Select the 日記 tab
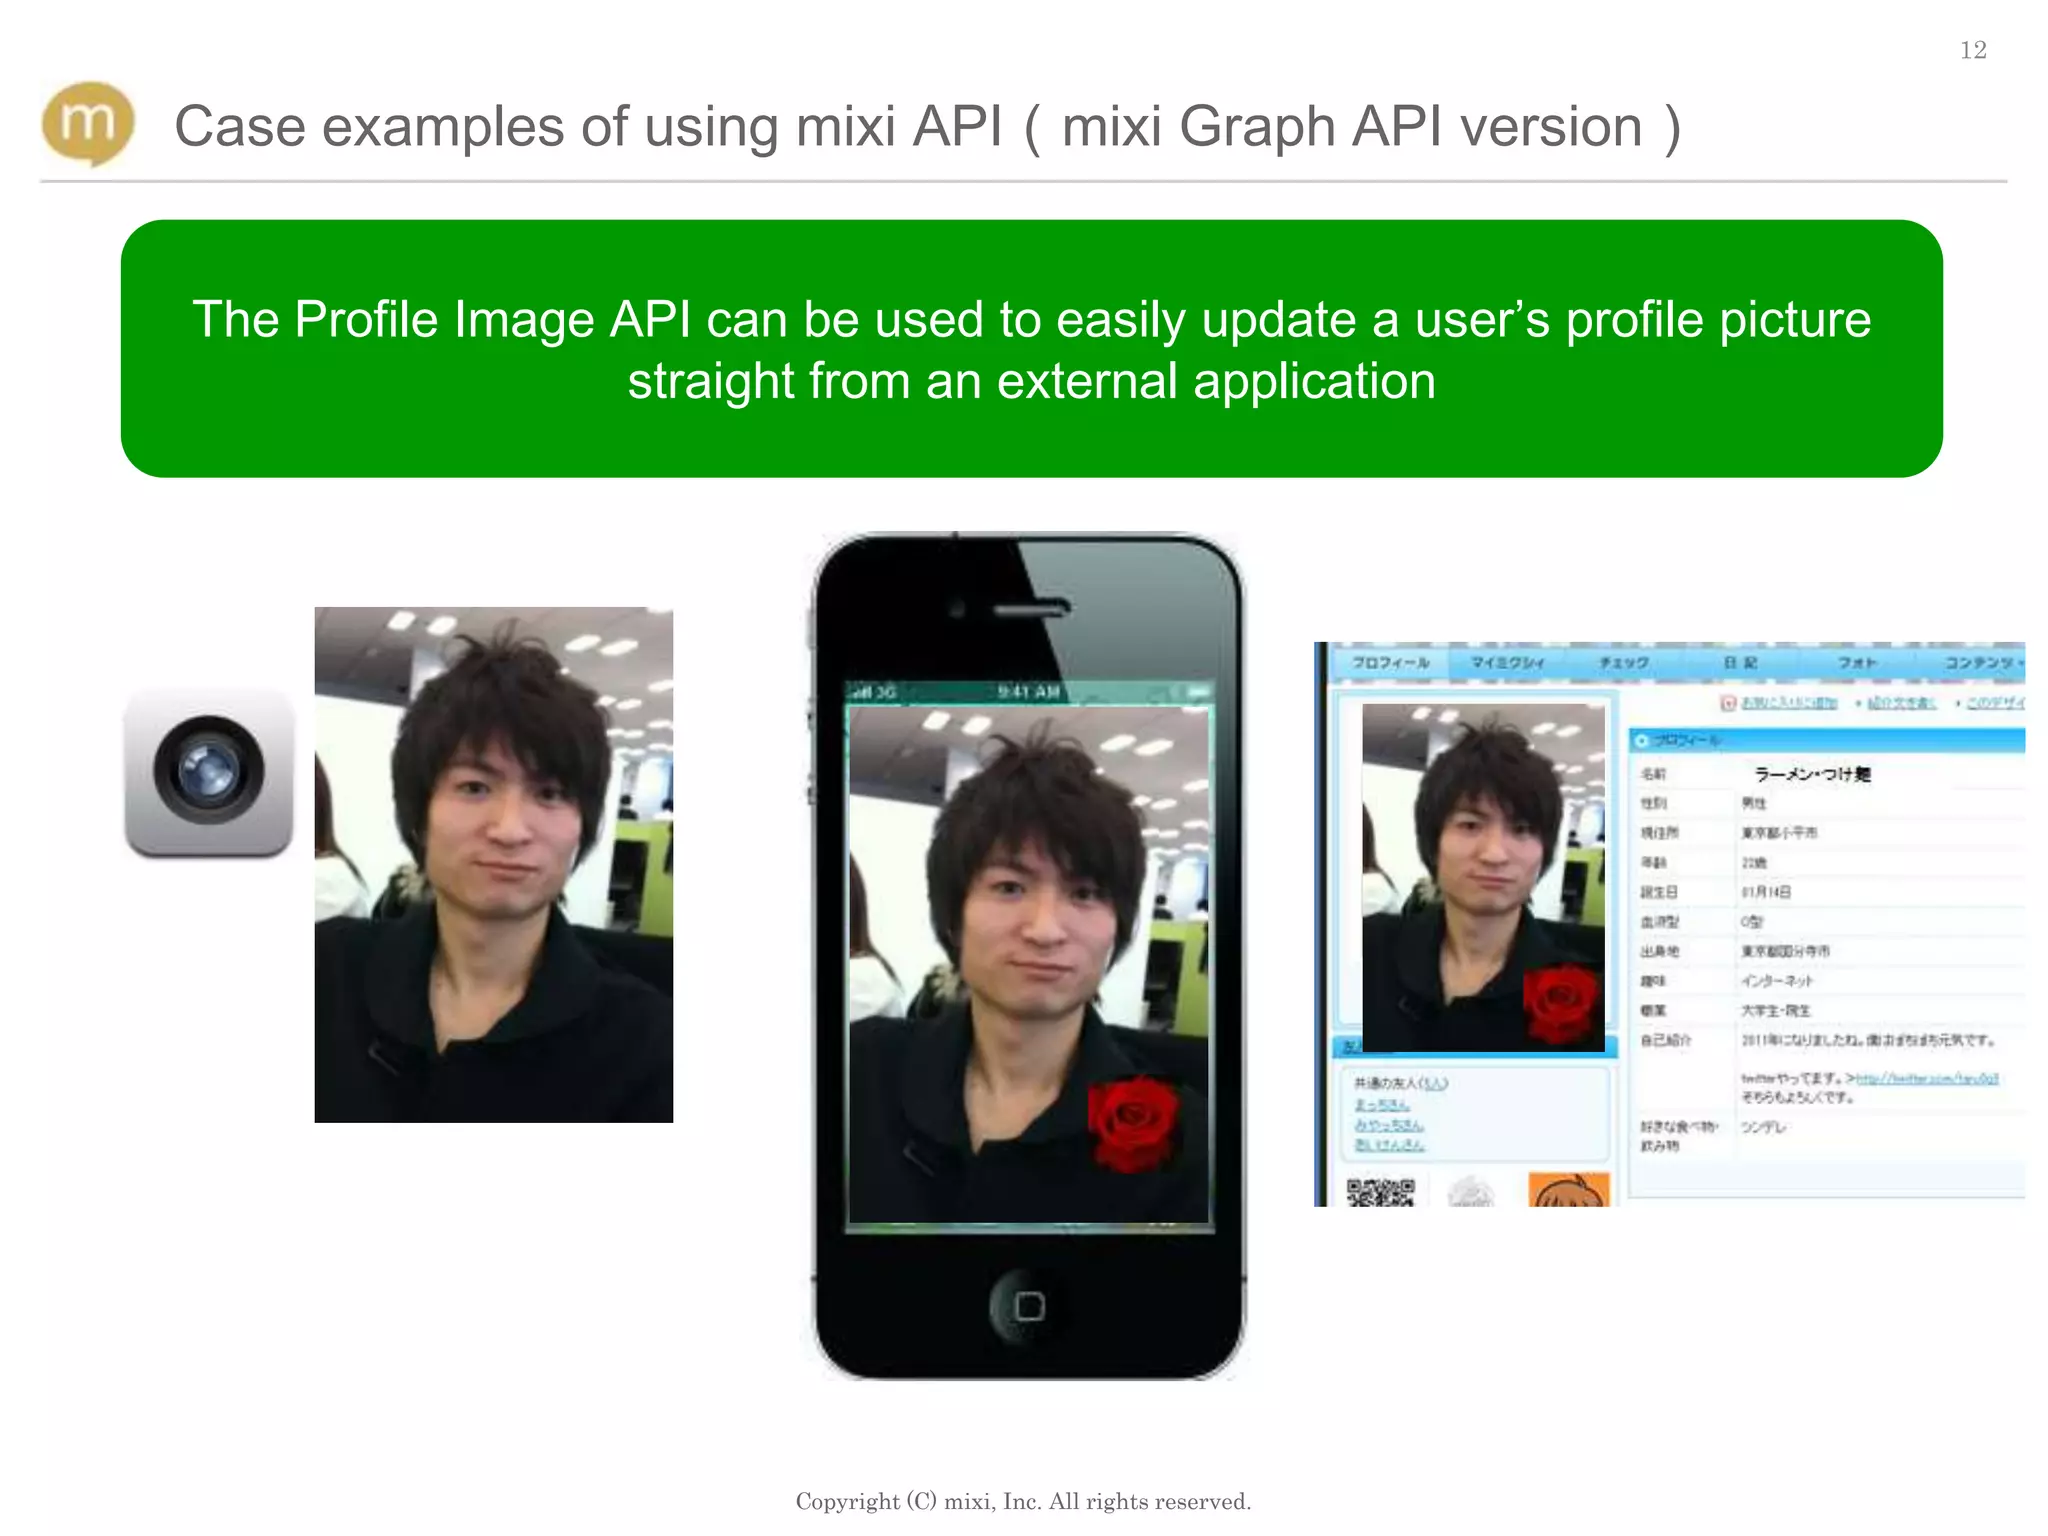 click(1740, 663)
